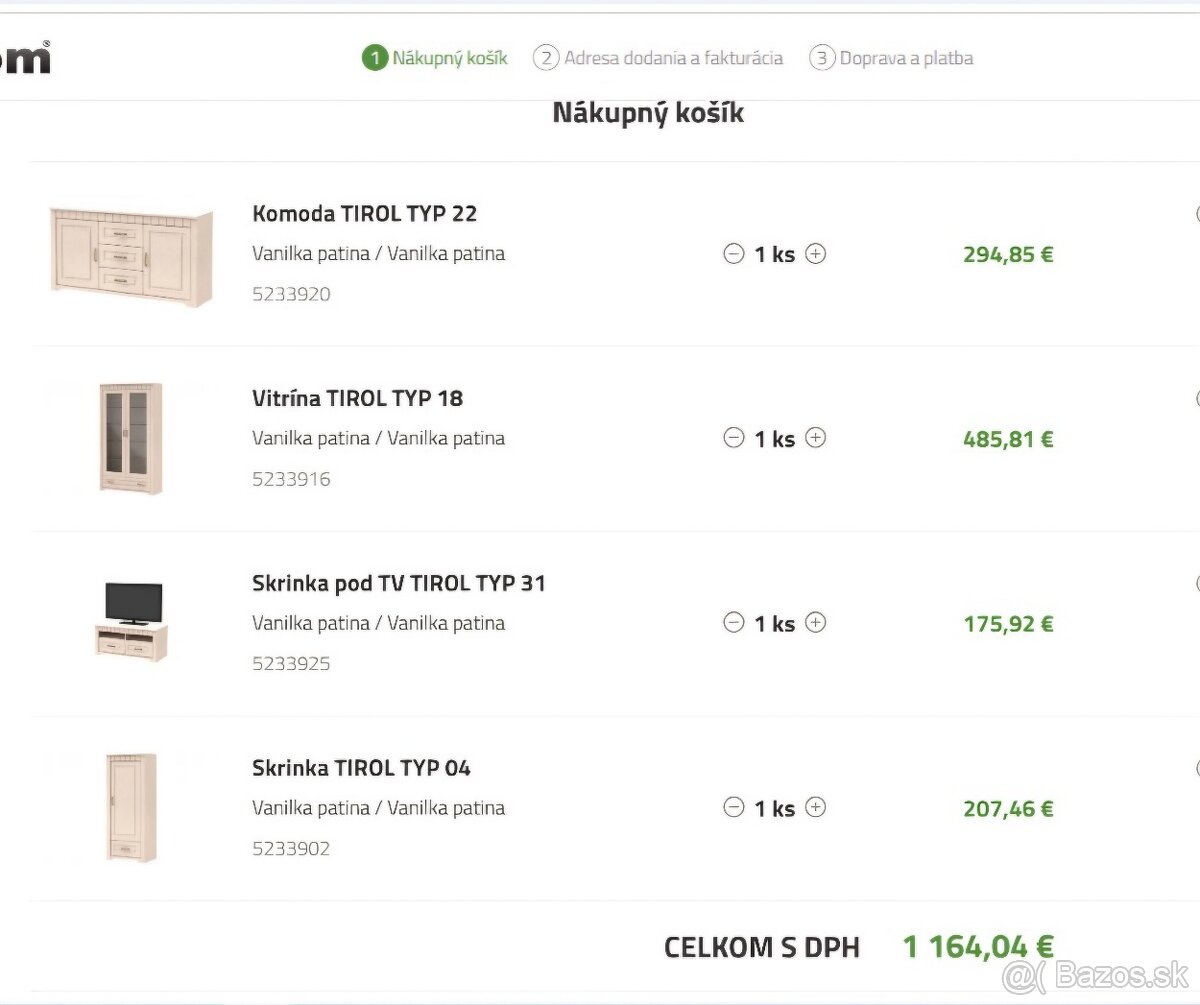Image resolution: width=1200 pixels, height=1005 pixels.
Task: Increase quantity of Vitrína TIROL TYP 18
Action: (x=816, y=438)
